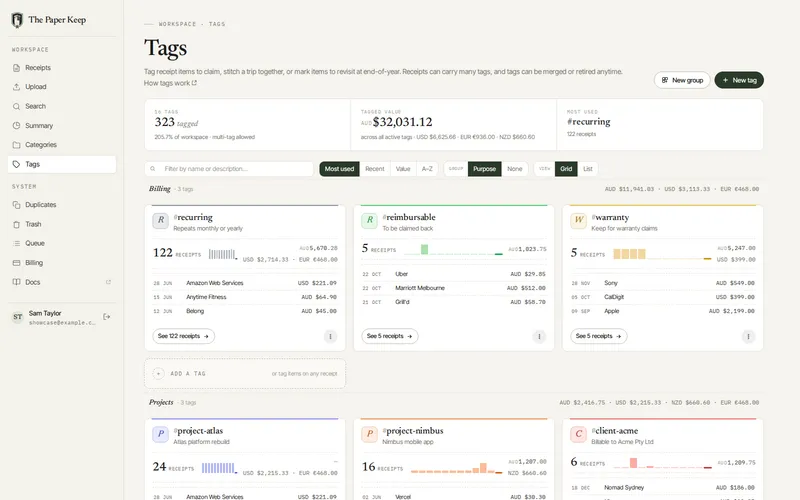Open the #reimbursable tag title
The image size is (800, 500).
point(409,217)
